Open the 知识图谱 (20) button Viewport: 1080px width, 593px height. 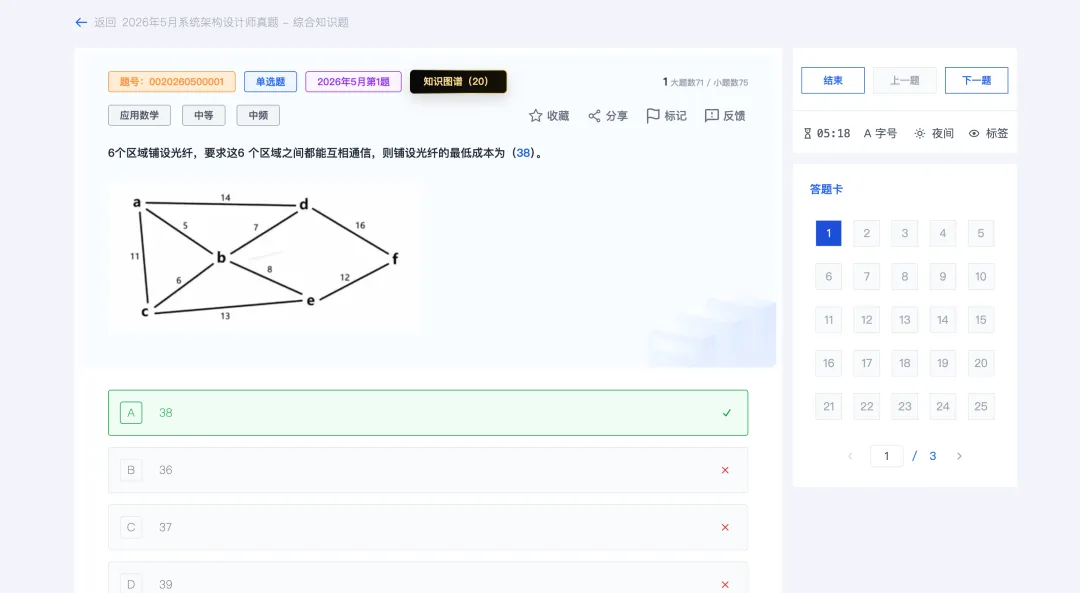click(458, 81)
